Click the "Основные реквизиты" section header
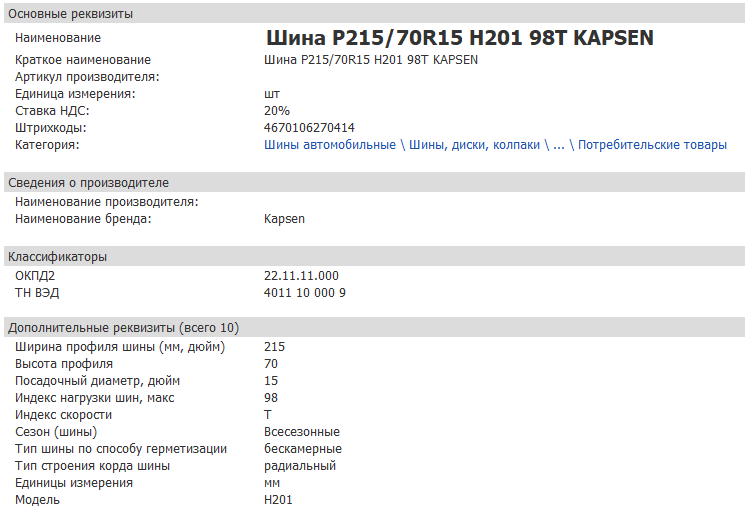745x515 pixels. click(70, 14)
